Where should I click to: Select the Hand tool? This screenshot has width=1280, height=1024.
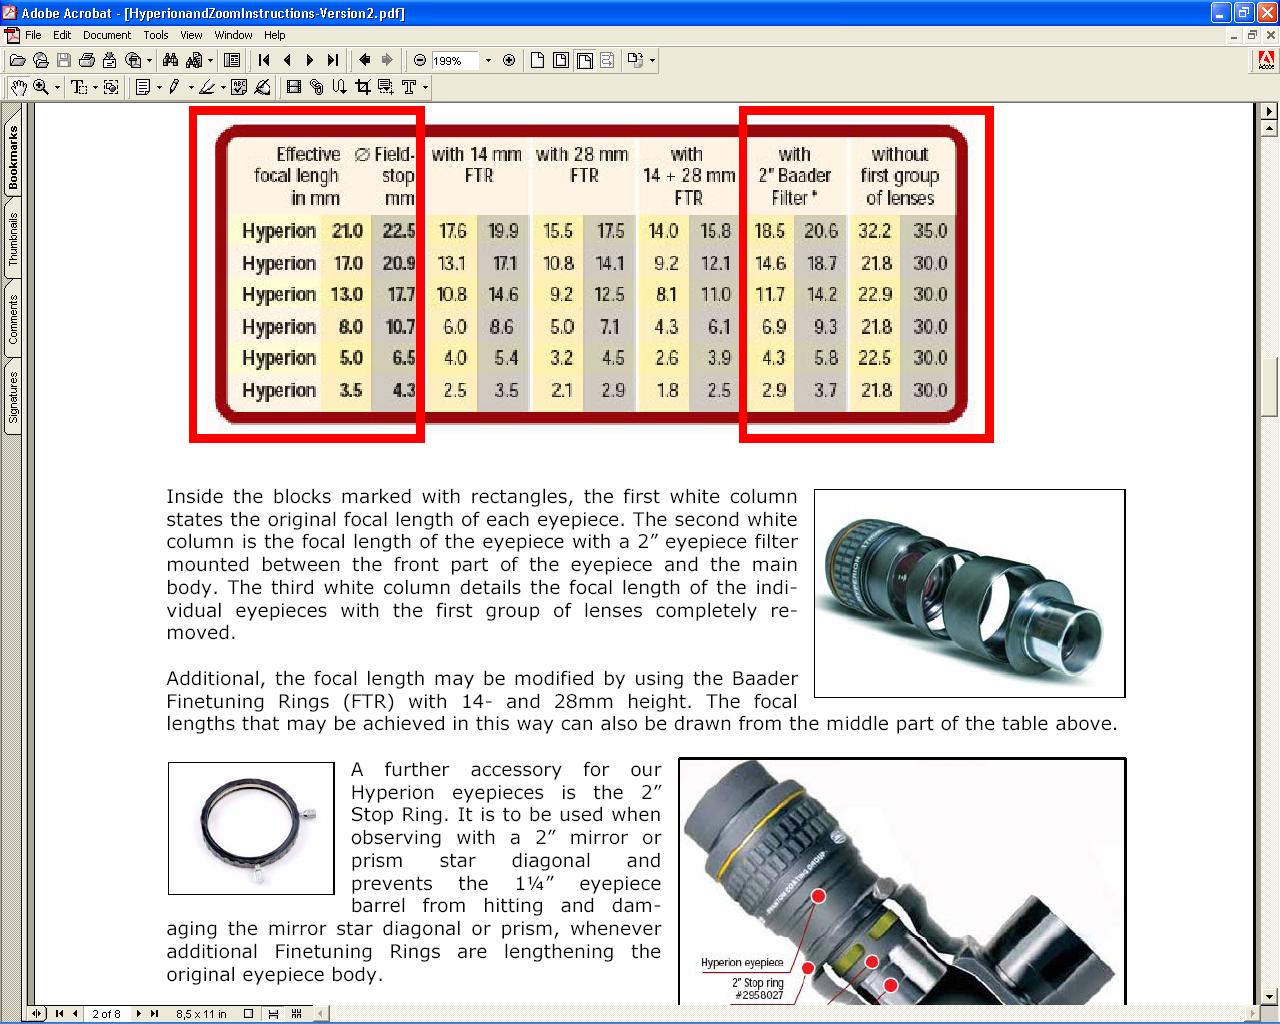(18, 88)
